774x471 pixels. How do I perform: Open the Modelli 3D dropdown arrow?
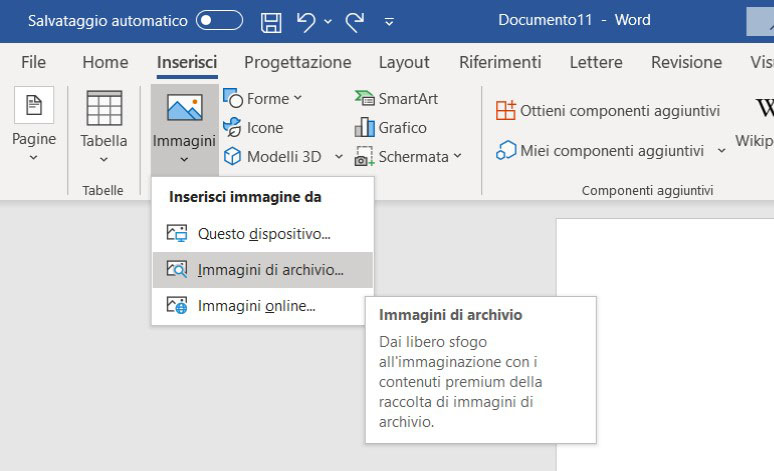click(x=338, y=157)
